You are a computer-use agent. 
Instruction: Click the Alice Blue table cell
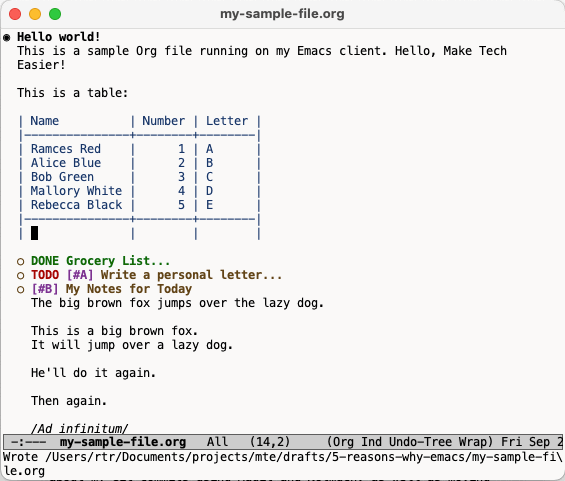66,163
